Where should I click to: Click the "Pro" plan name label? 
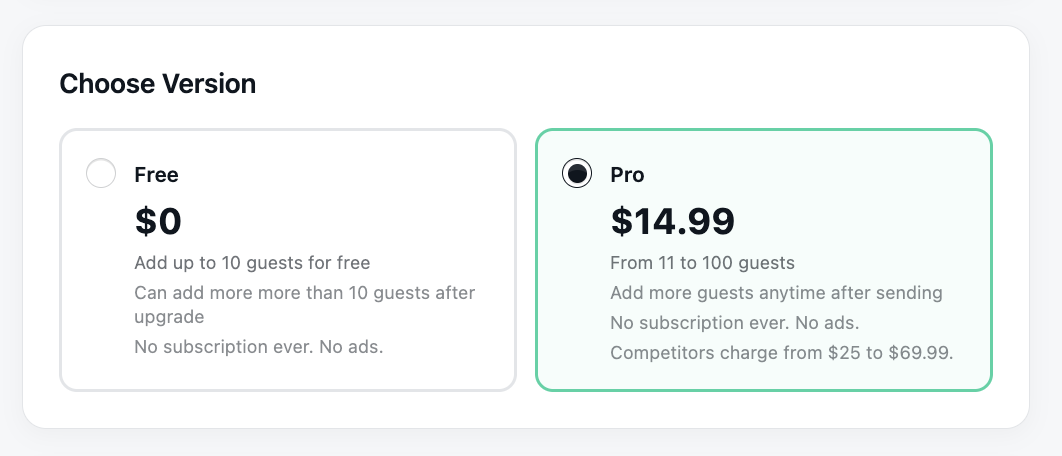(x=627, y=175)
